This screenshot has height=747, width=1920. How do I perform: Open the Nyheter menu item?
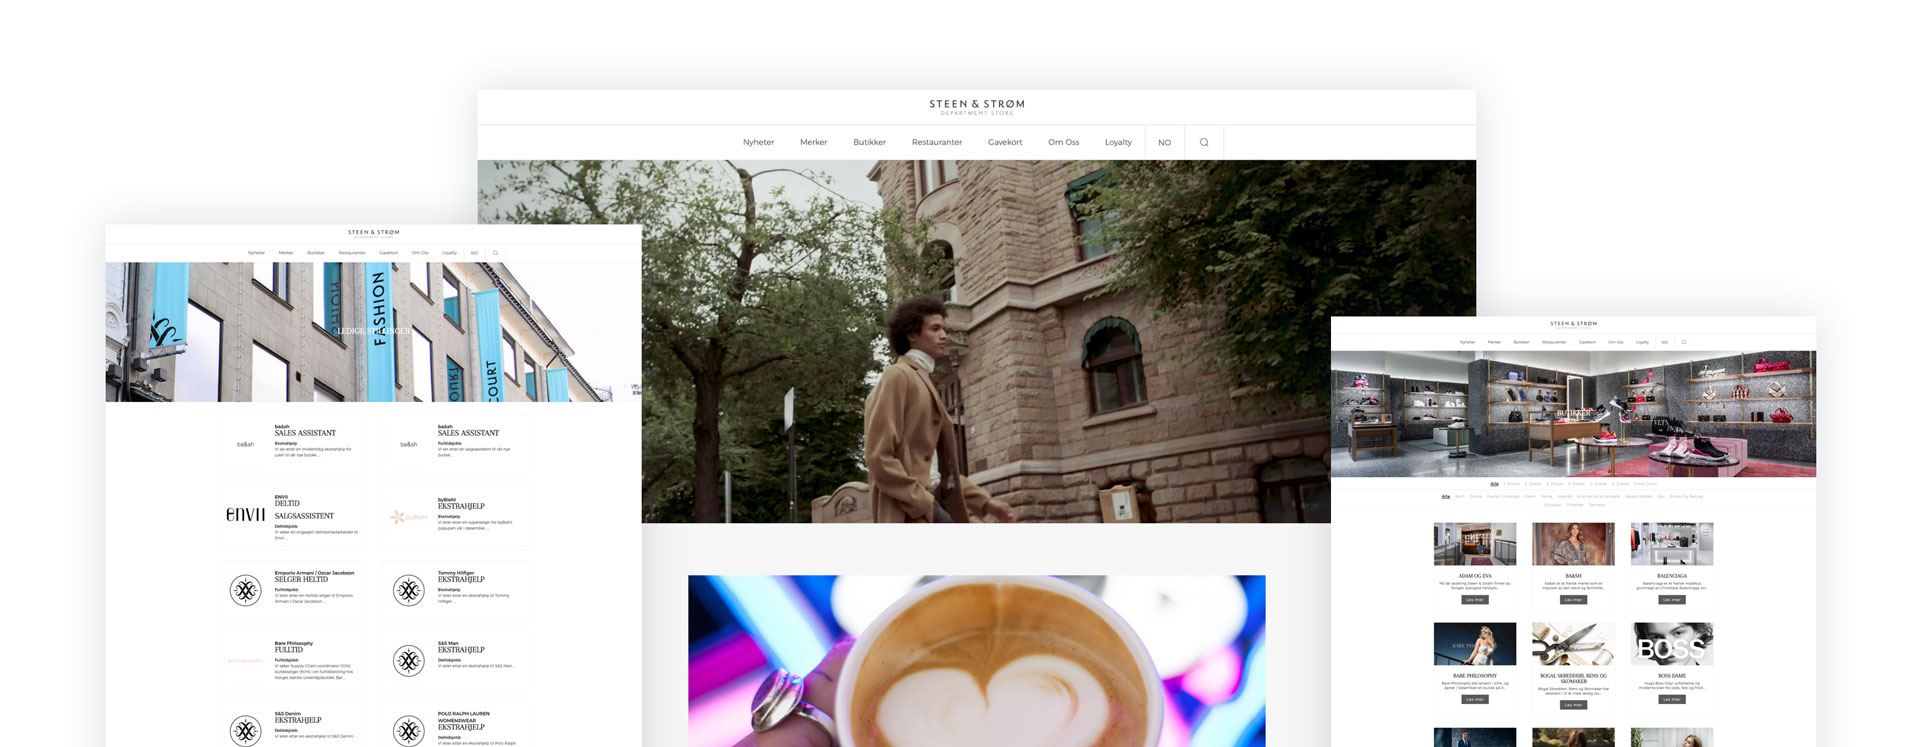(758, 142)
